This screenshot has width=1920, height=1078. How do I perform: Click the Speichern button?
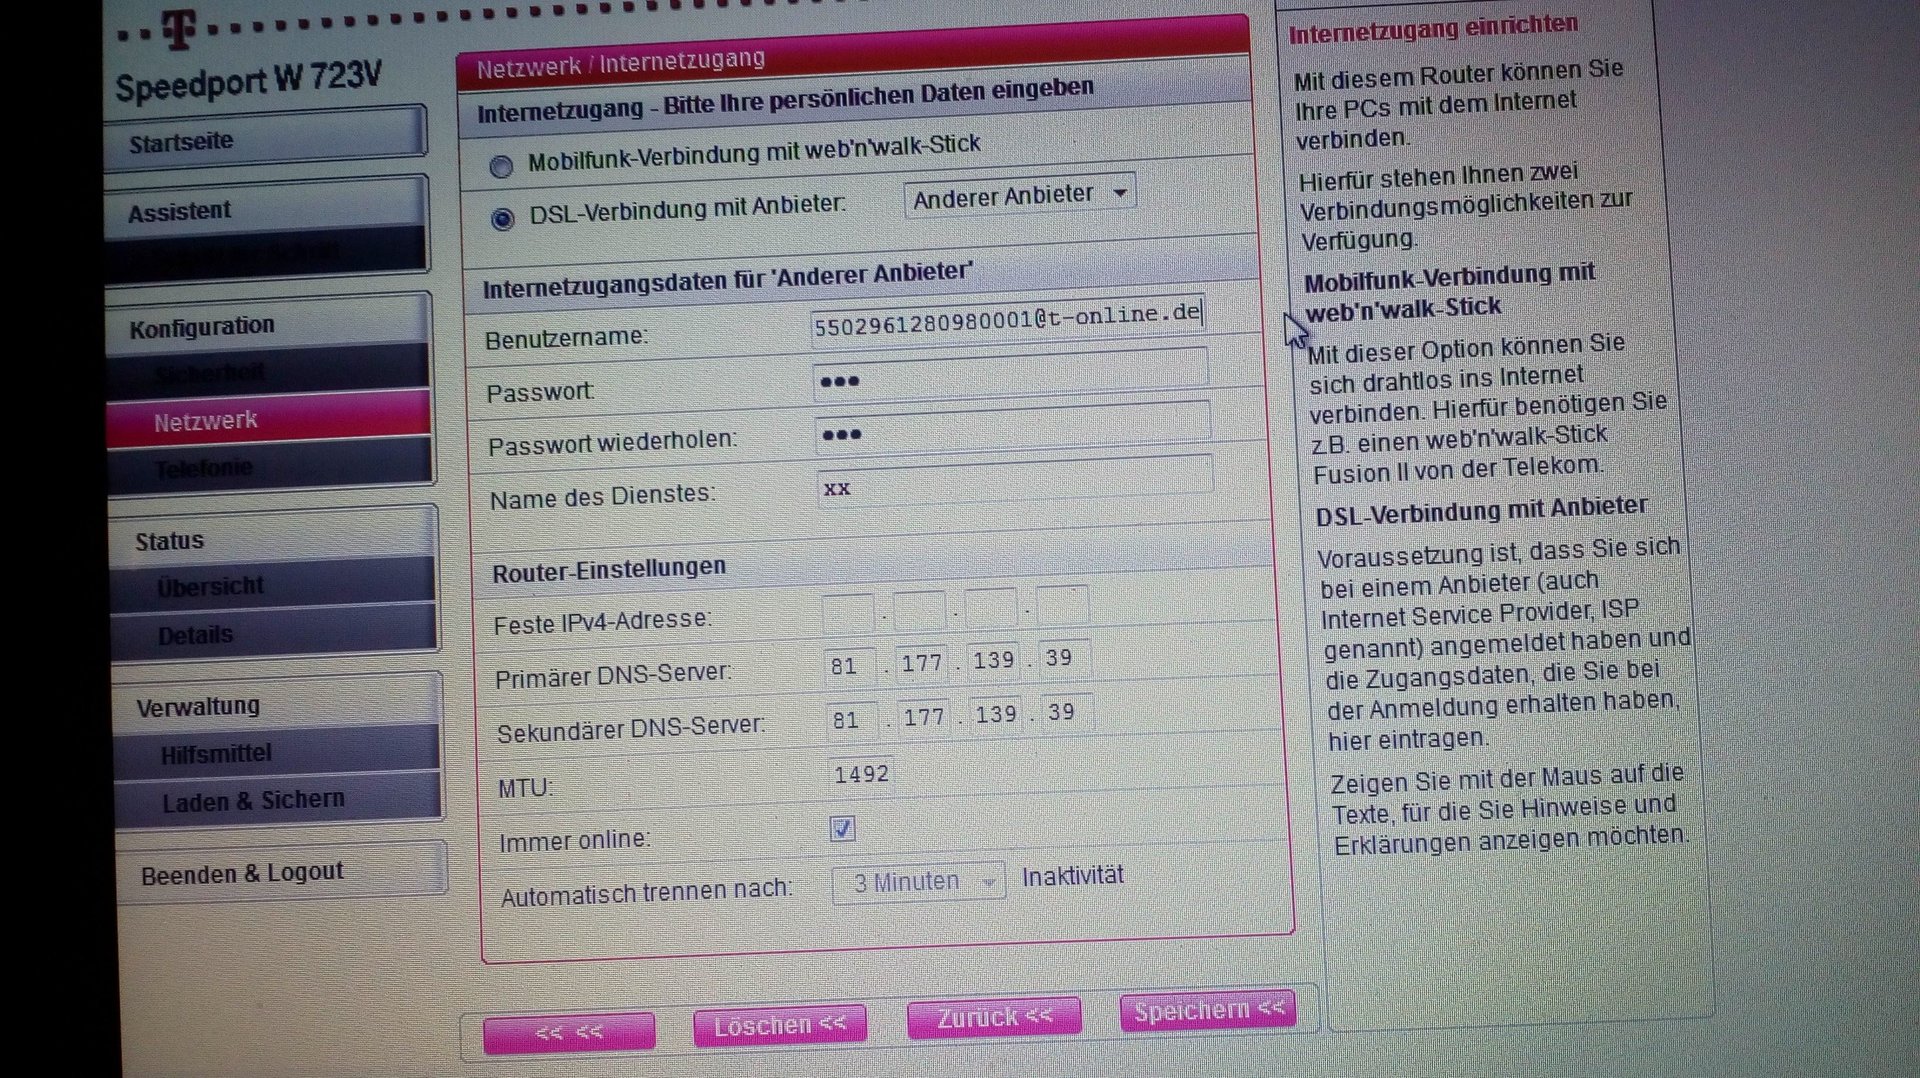[1208, 1010]
